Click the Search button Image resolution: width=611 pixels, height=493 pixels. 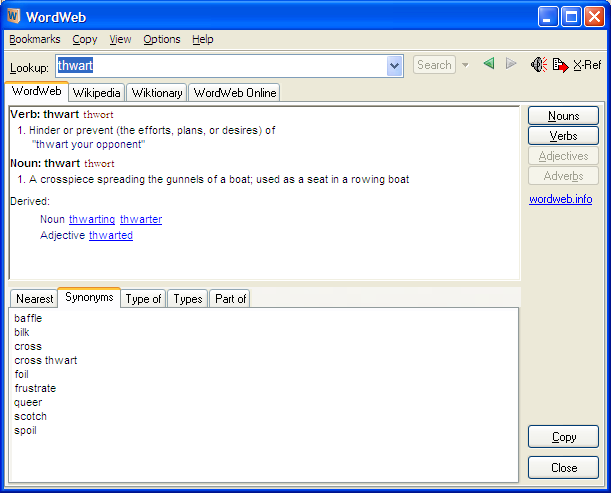[x=434, y=65]
